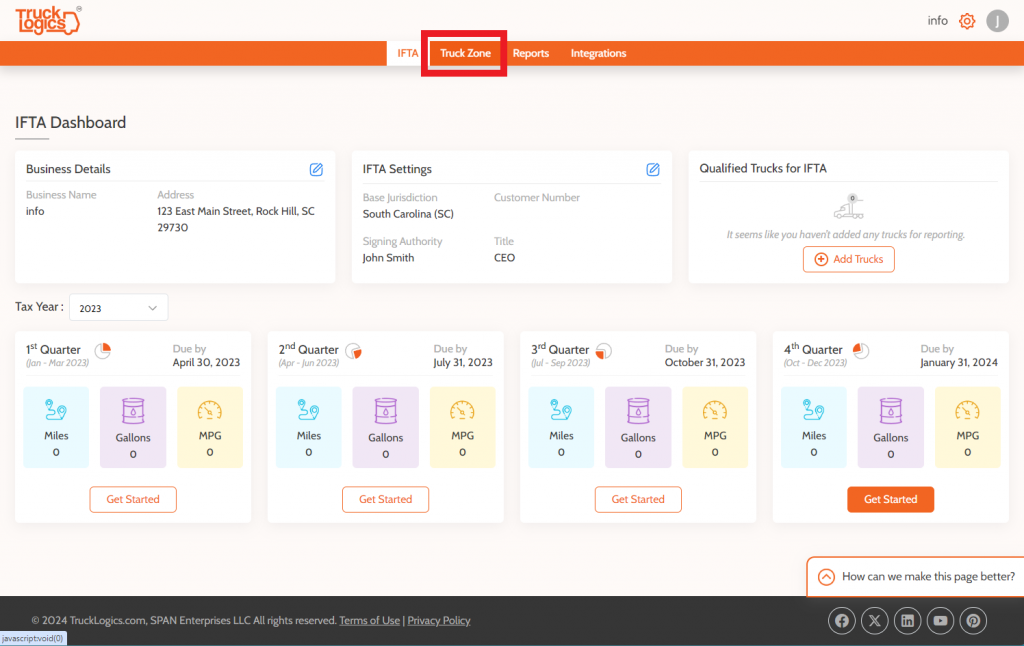Click the 2nd Quarter MPG tile
Viewport: 1024px width, 646px height.
(462, 427)
